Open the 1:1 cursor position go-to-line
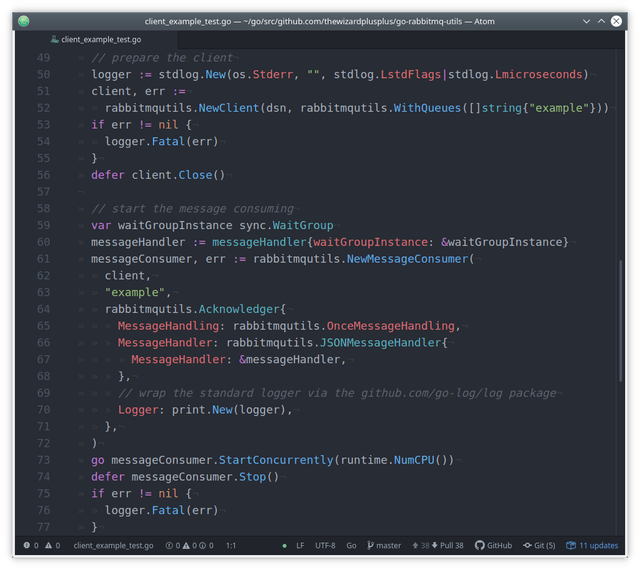Image resolution: width=640 pixels, height=570 pixels. coord(231,546)
